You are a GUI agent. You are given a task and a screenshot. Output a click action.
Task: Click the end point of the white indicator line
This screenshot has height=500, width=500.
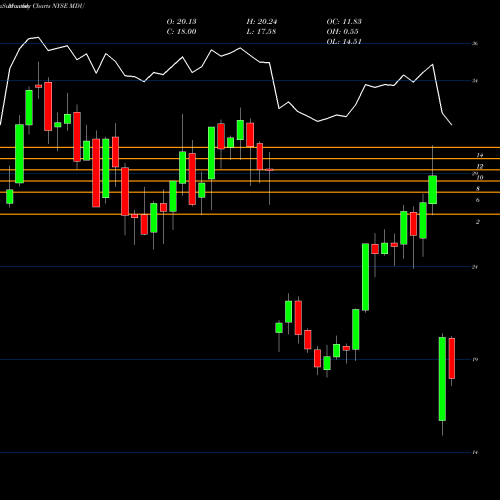click(452, 125)
